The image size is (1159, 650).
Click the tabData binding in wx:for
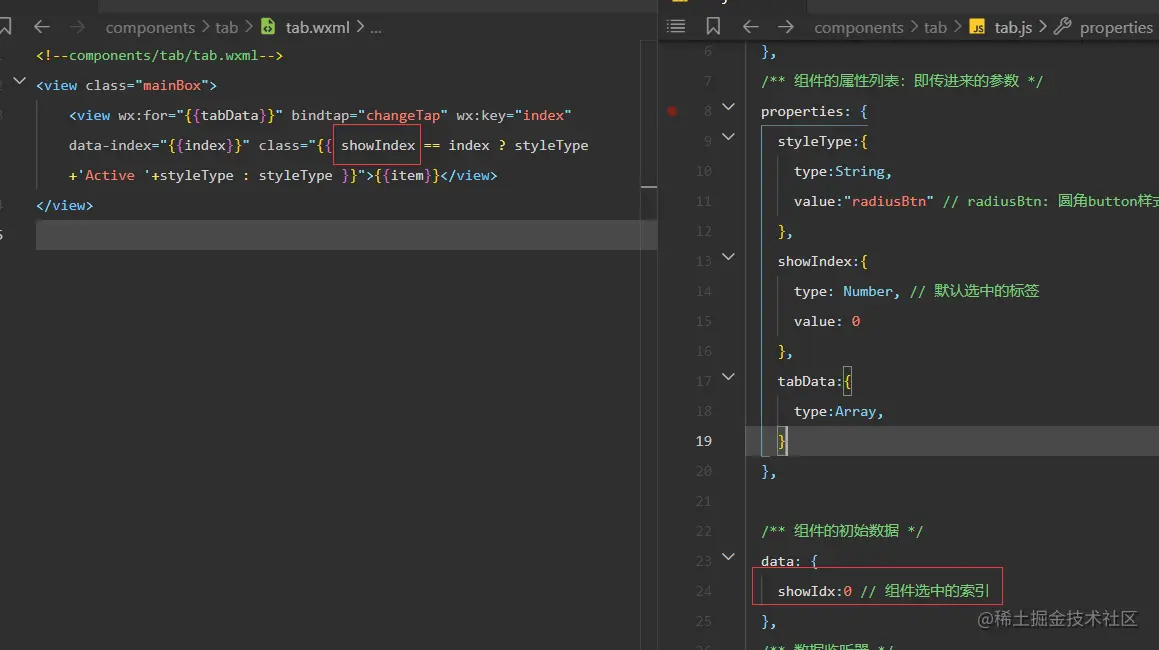(230, 115)
